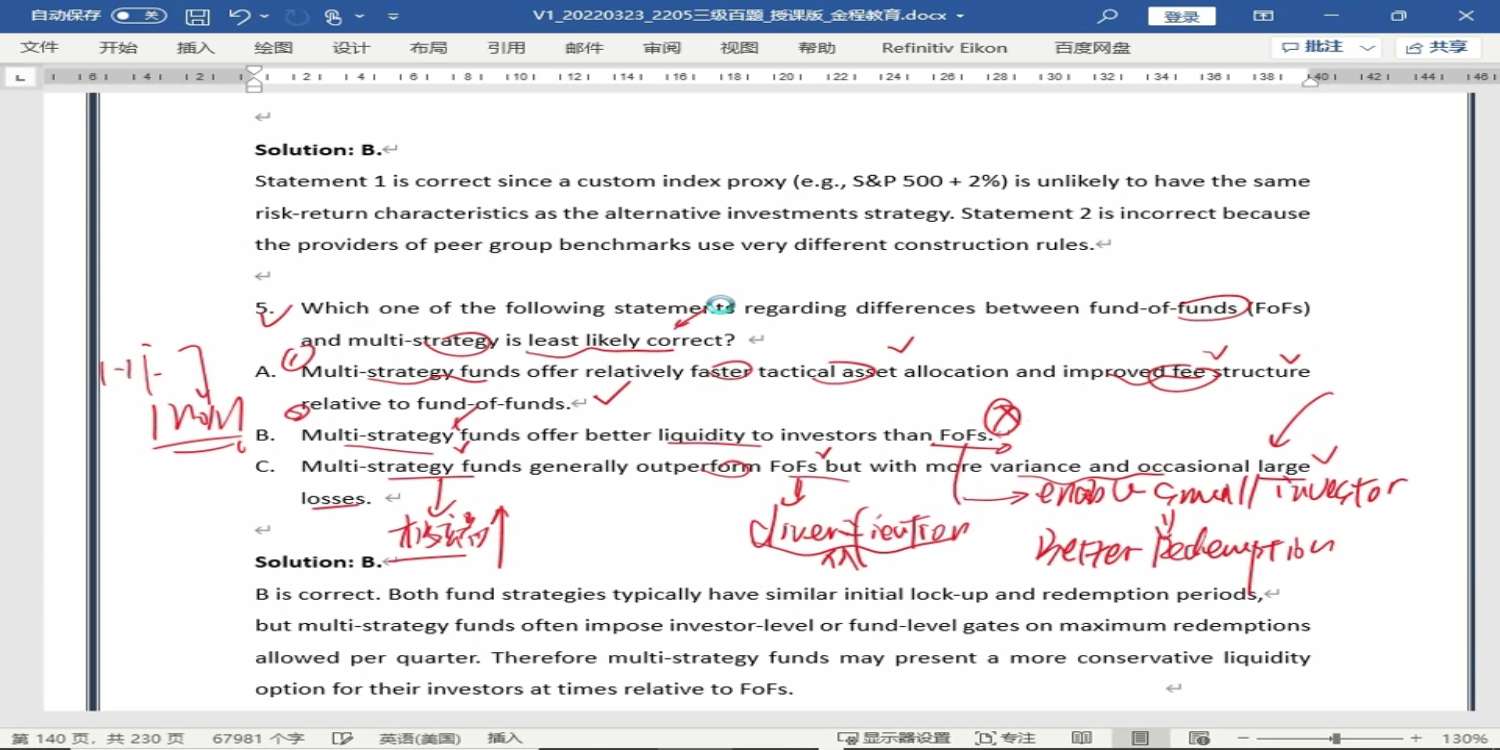The width and height of the screenshot is (1500, 750).
Task: Open the 审阅 (Review) ribbon tab
Action: pyautogui.click(x=662, y=48)
